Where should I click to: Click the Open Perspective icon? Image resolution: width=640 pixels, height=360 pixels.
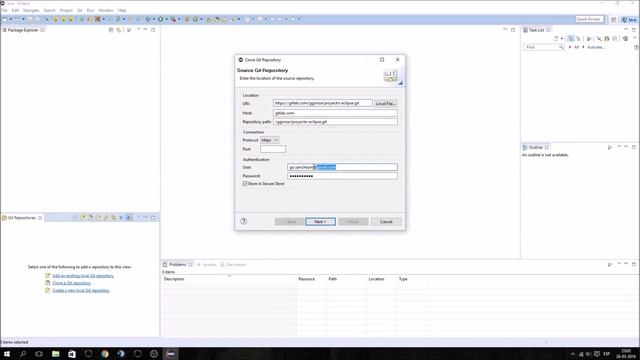613,19
